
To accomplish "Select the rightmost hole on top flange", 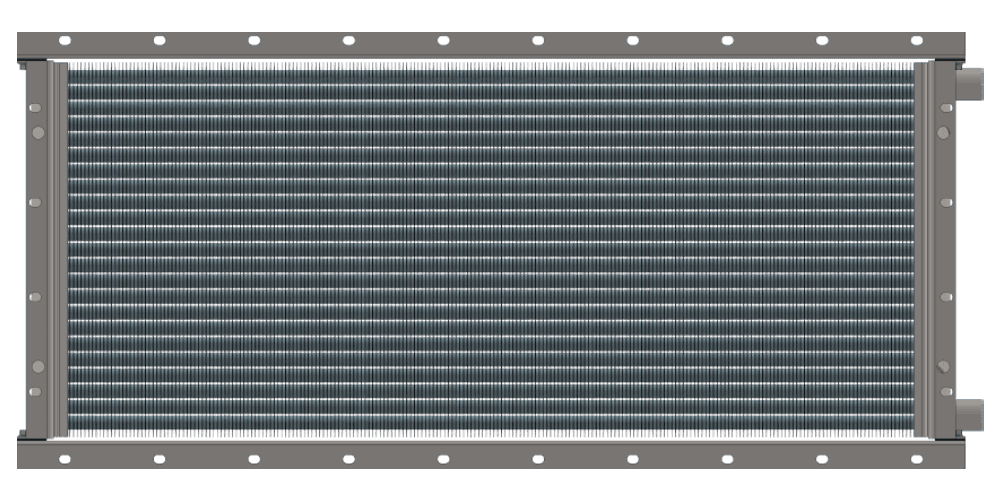I will [x=916, y=41].
